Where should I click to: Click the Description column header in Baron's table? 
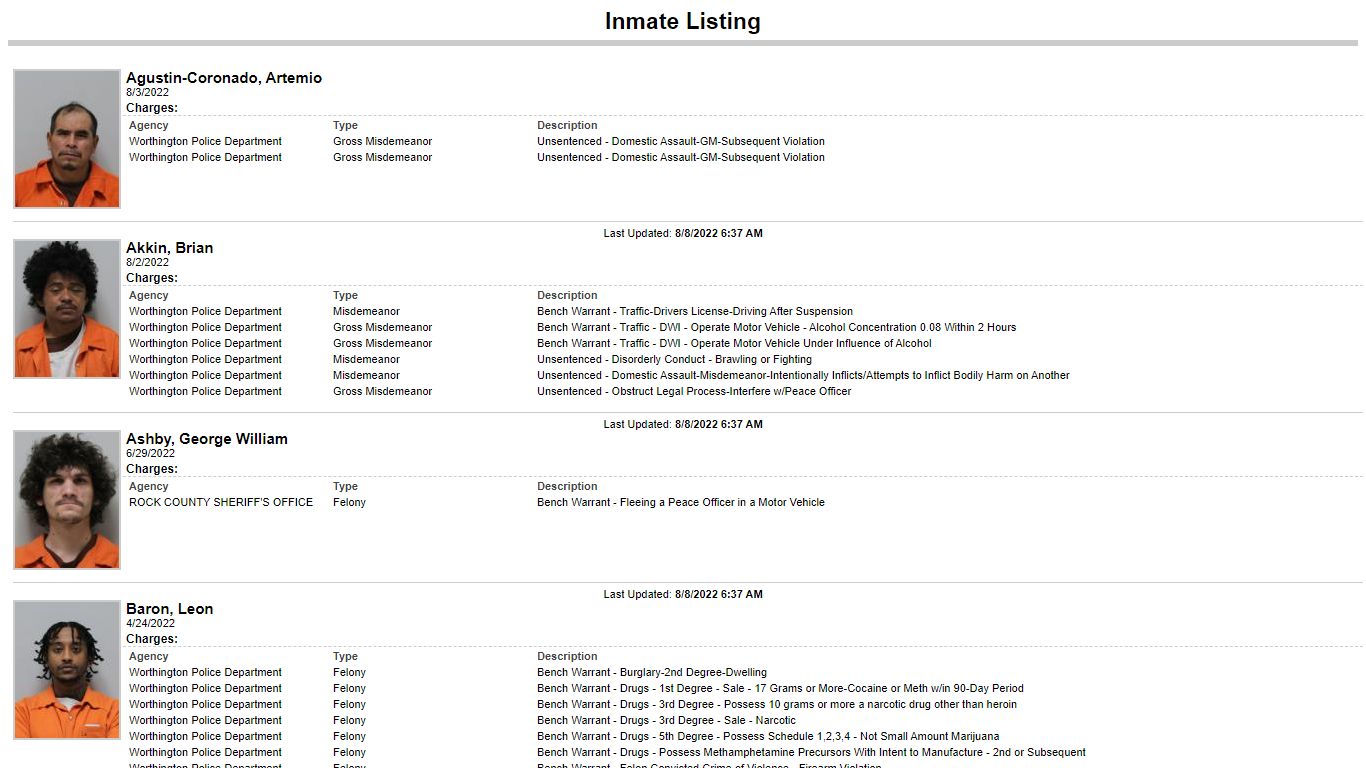[x=567, y=657]
